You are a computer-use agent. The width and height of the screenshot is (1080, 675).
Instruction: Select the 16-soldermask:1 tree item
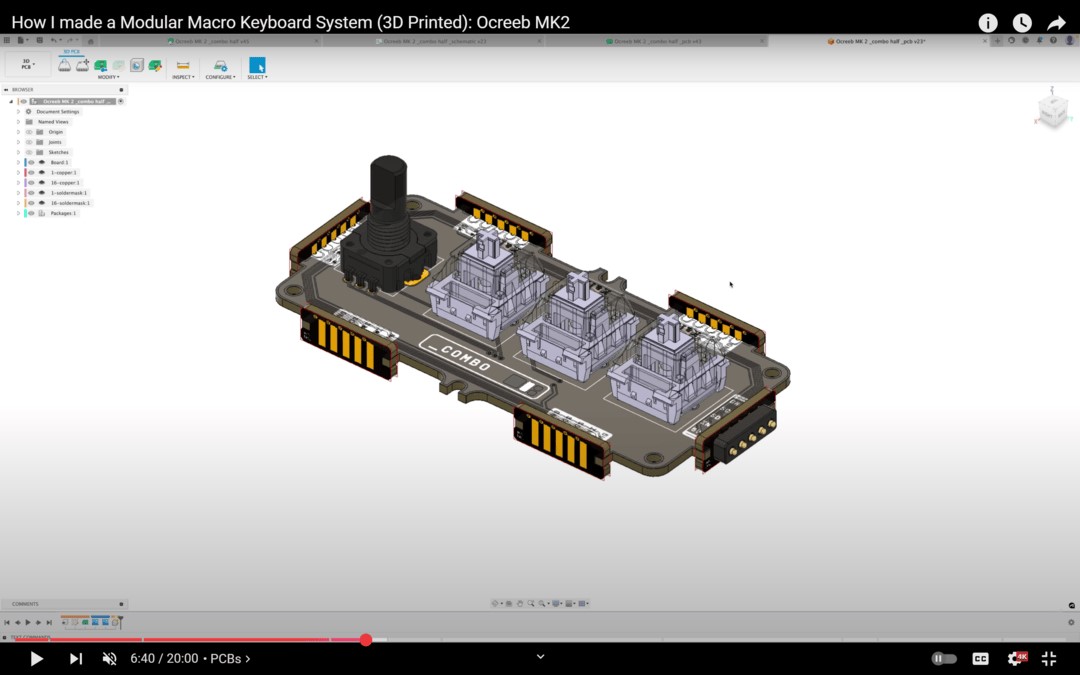point(70,203)
